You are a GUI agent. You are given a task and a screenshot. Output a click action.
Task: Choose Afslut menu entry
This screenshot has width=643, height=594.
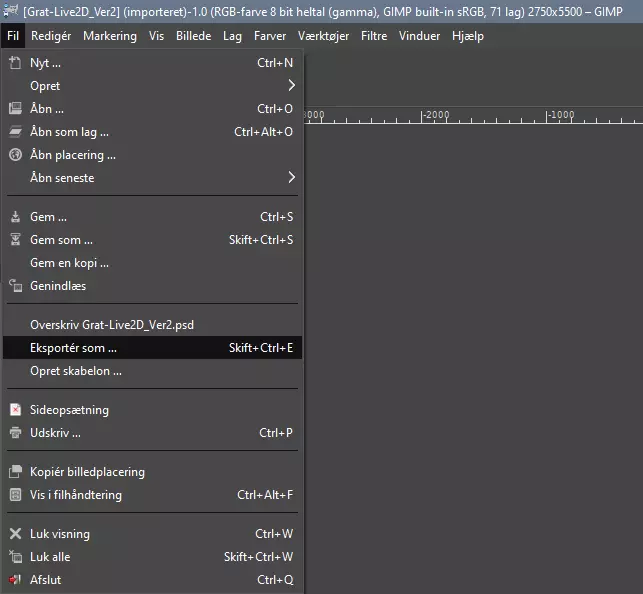[x=152, y=579]
